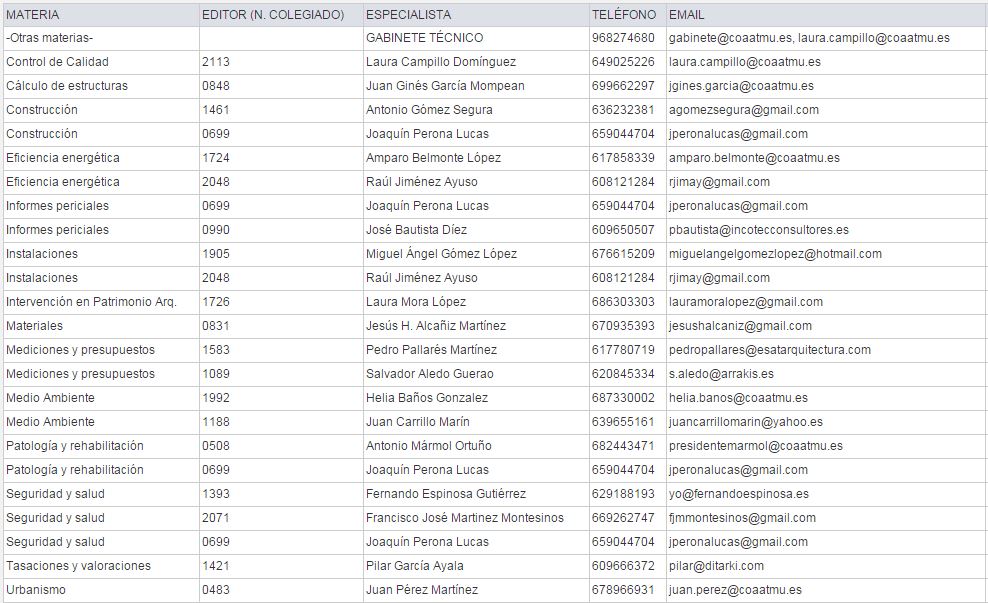Select specialist Juan Carrillo Marín
988x603 pixels.
click(418, 422)
